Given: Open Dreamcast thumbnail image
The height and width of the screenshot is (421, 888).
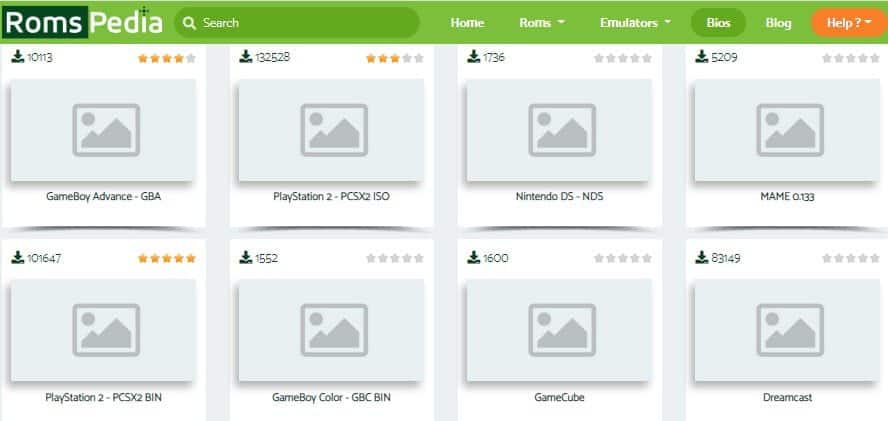Looking at the screenshot, I should pyautogui.click(x=788, y=330).
